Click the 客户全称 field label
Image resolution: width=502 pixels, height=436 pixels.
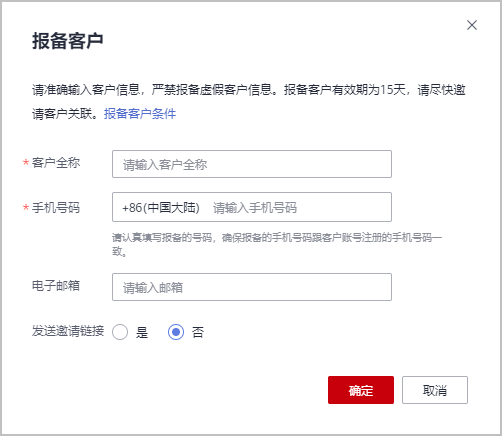pyautogui.click(x=56, y=163)
